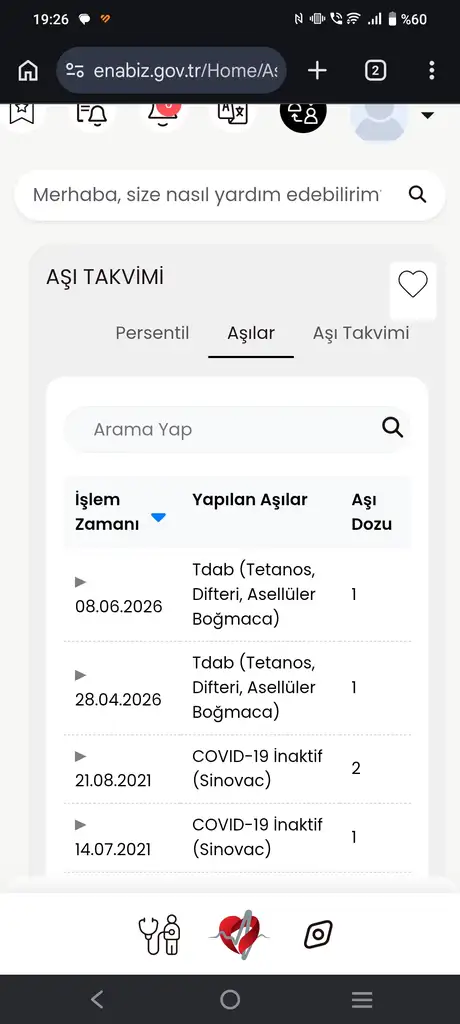Tap the heart favorite icon

pos(413,285)
